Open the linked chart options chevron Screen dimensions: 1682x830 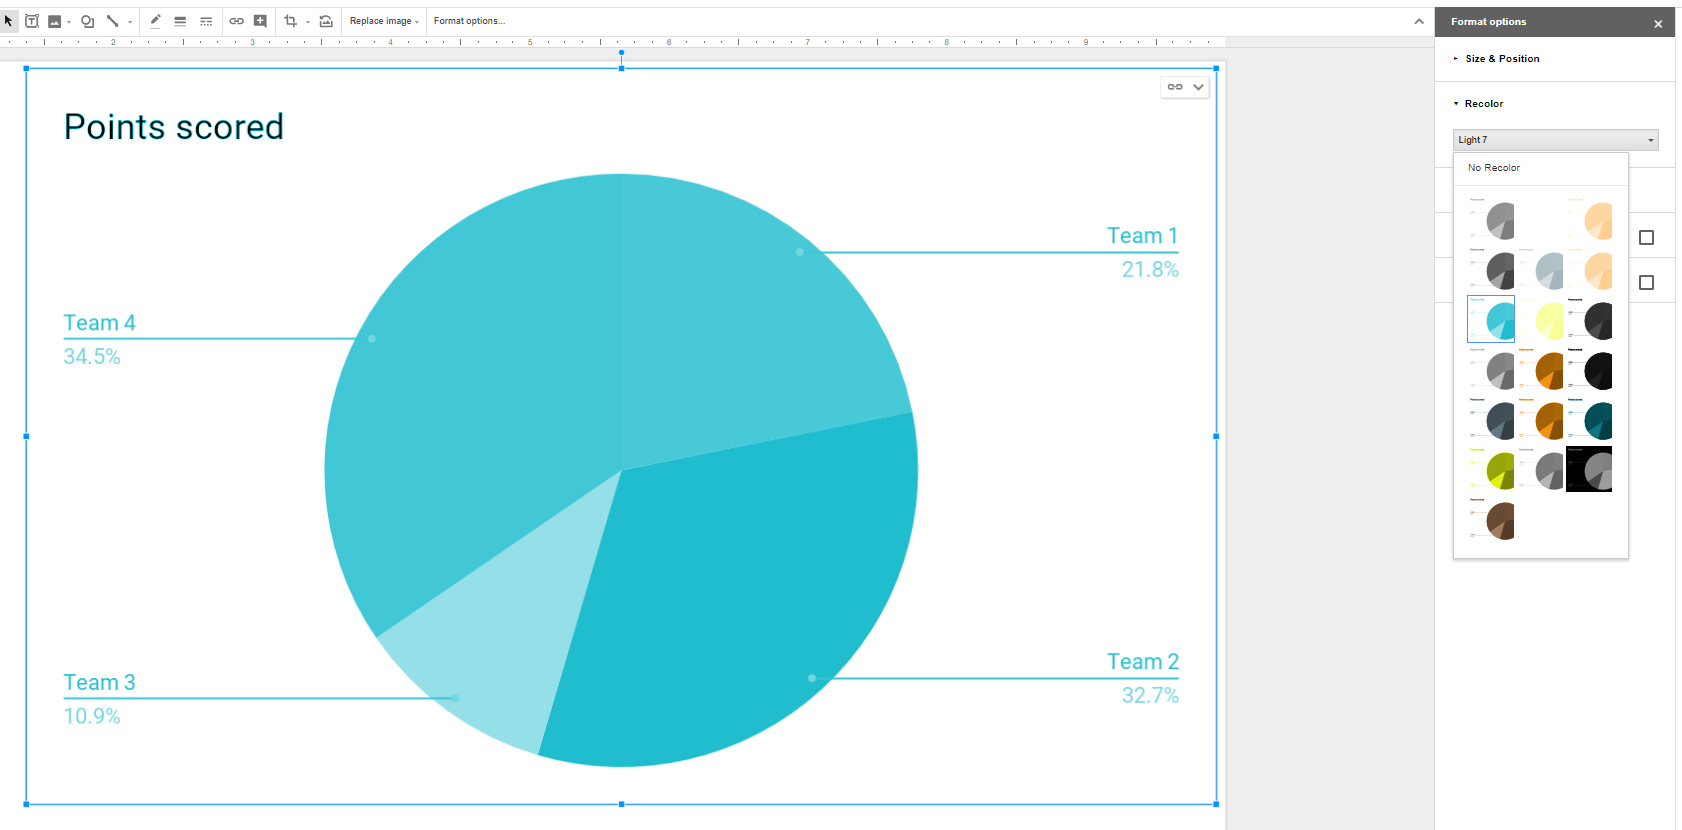click(x=1198, y=87)
